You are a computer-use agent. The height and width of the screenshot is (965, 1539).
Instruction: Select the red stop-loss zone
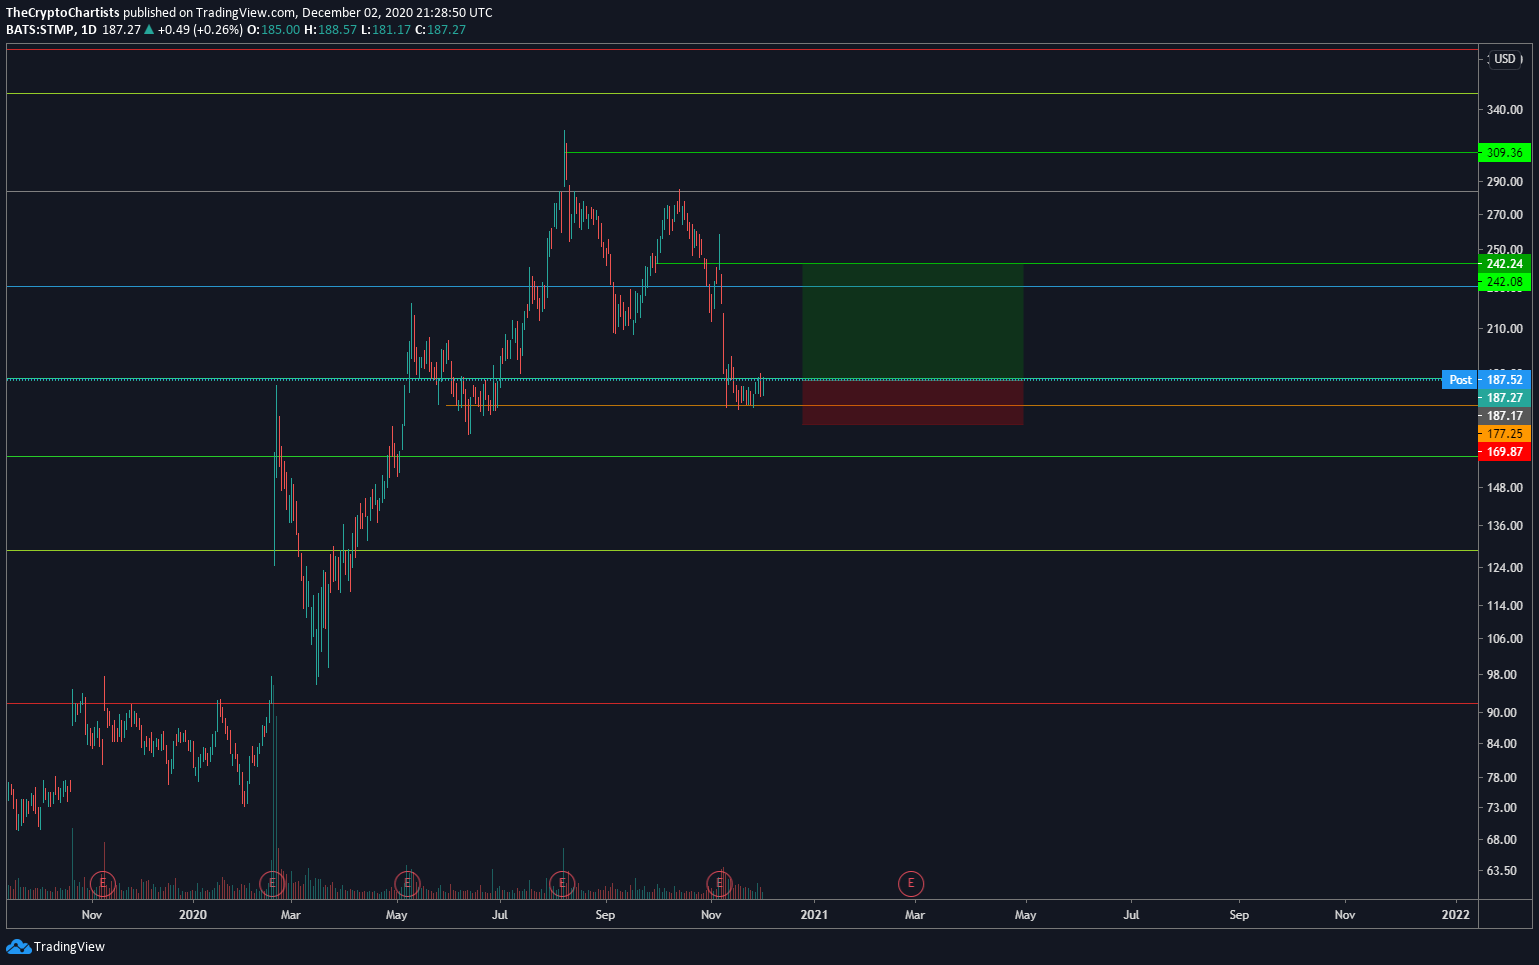click(912, 403)
